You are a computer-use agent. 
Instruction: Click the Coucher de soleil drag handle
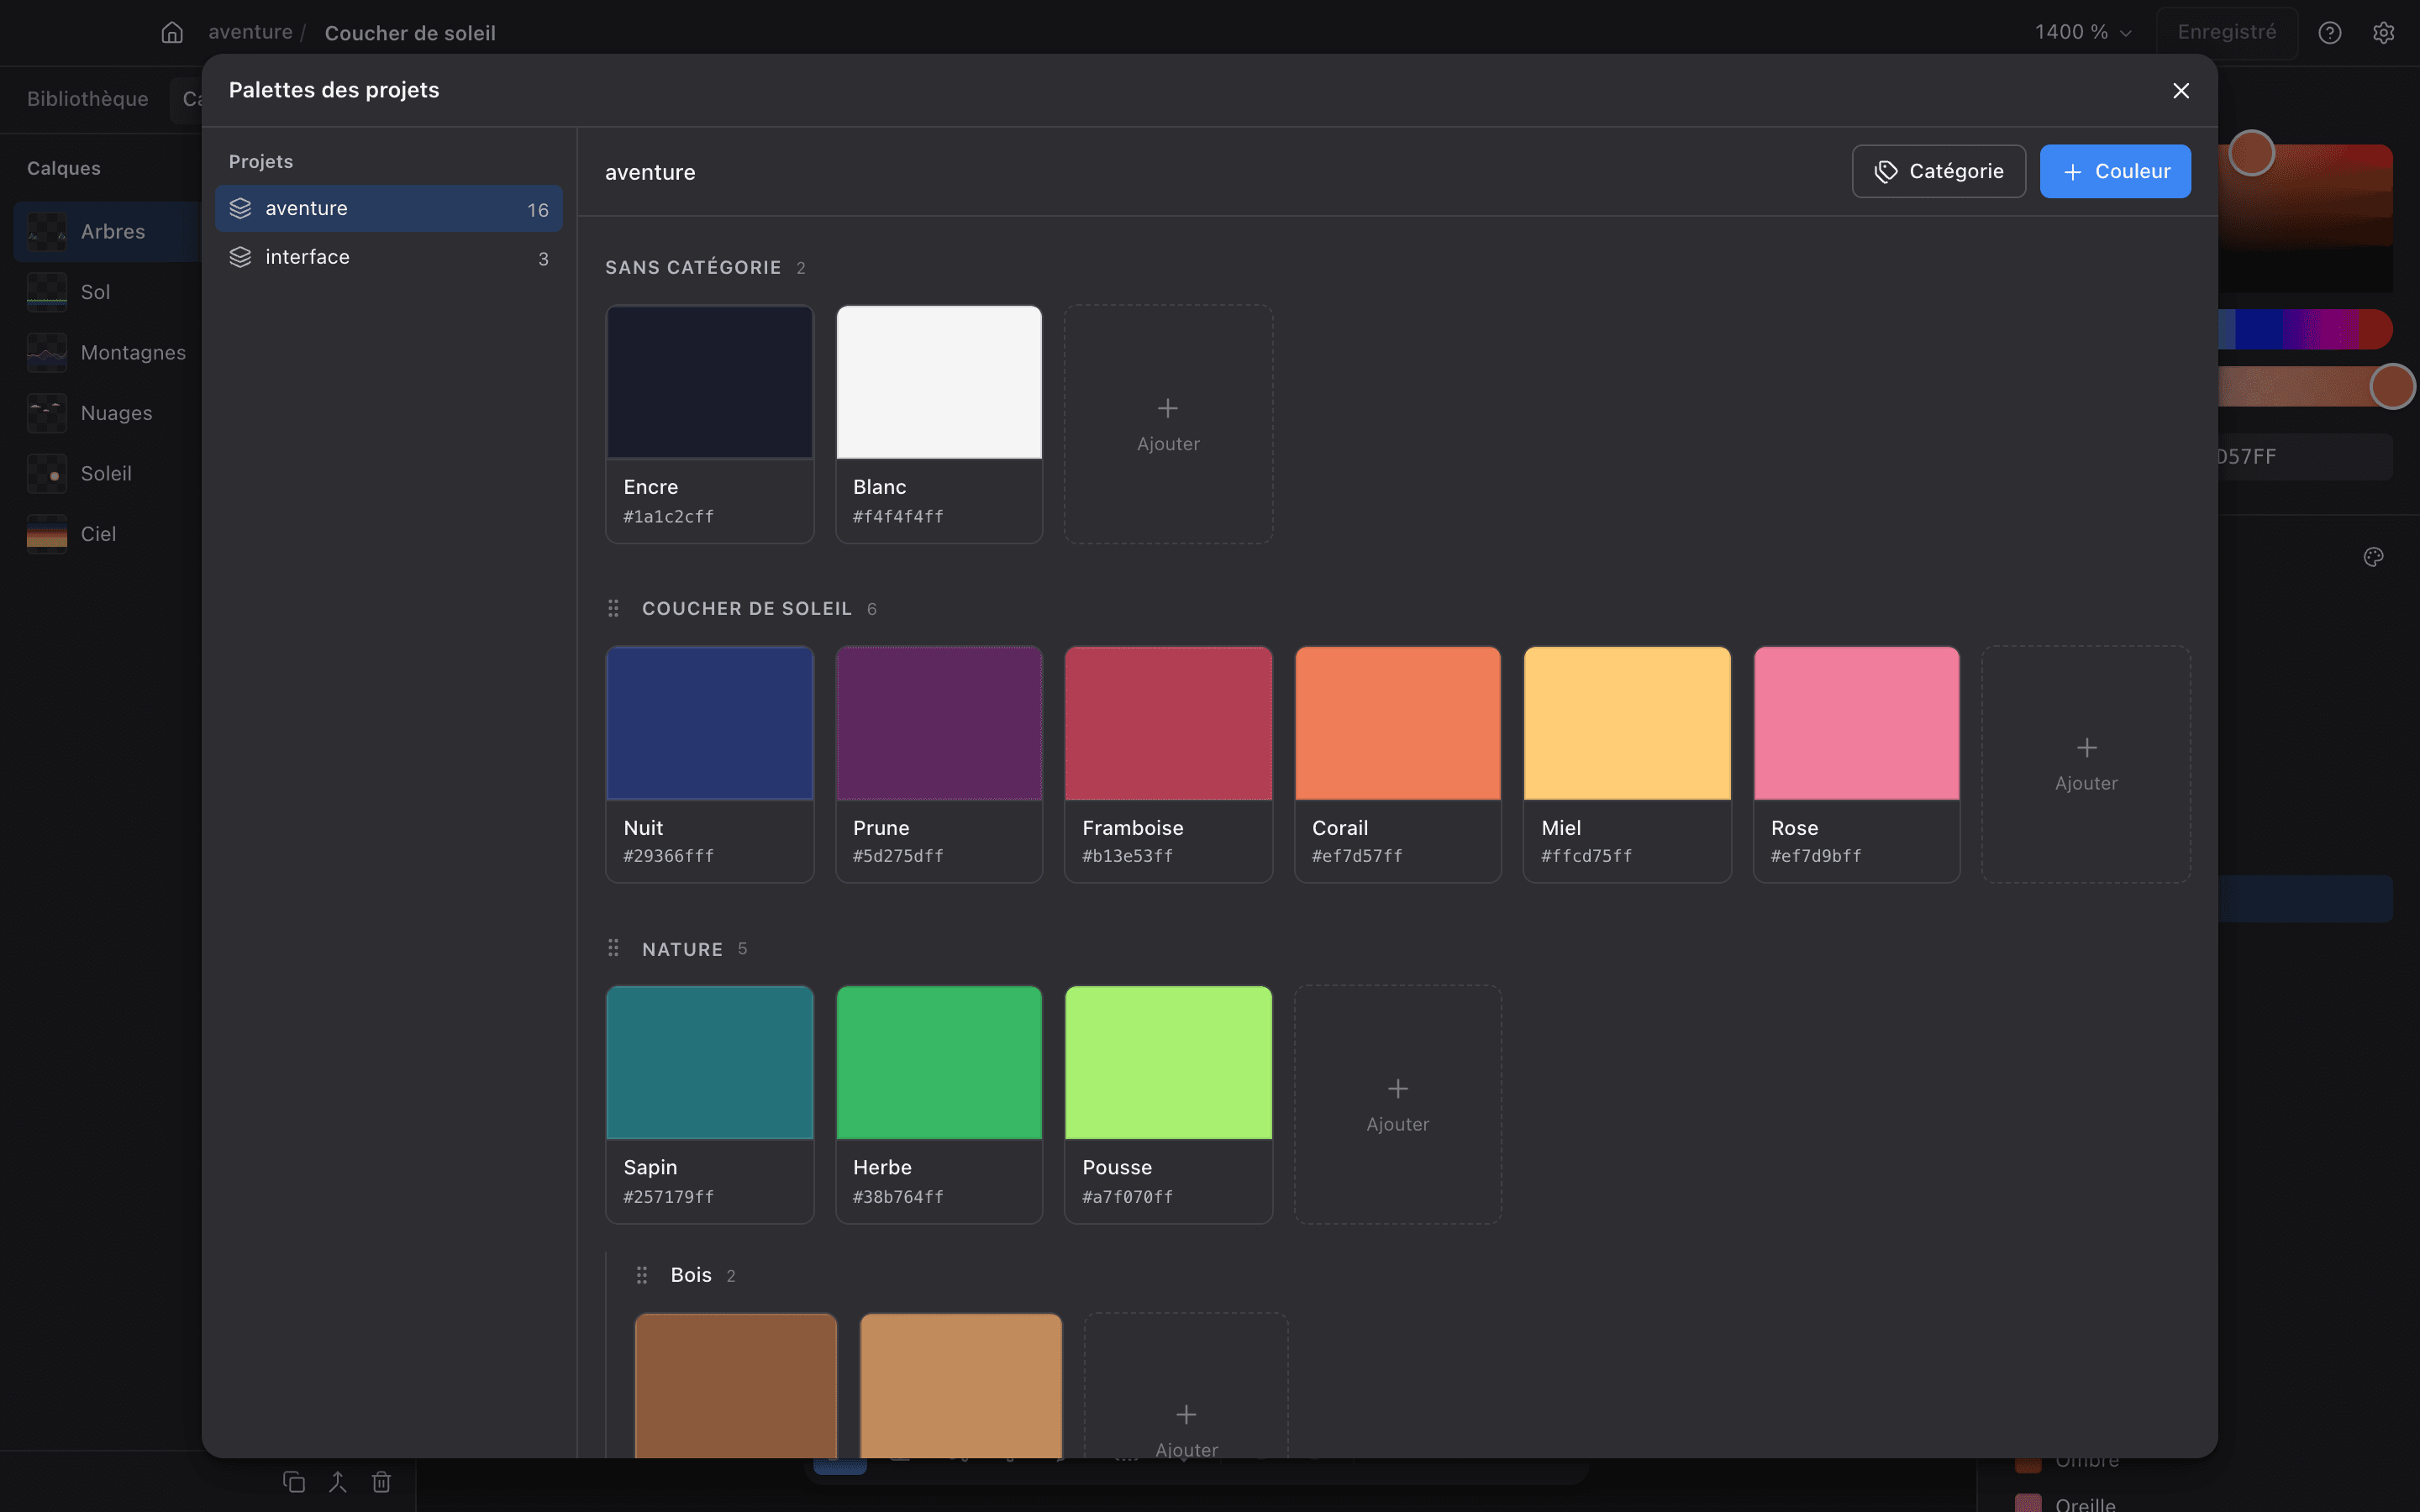point(613,608)
